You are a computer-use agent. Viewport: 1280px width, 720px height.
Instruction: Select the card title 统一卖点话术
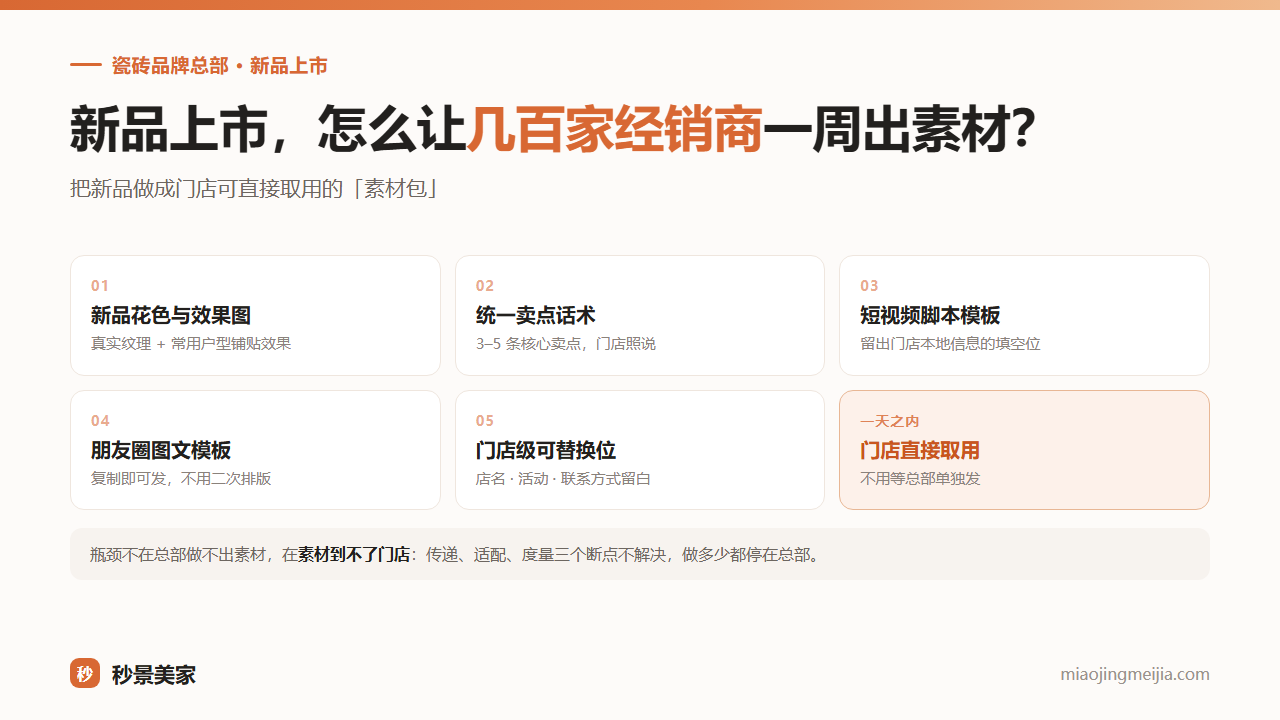point(536,315)
